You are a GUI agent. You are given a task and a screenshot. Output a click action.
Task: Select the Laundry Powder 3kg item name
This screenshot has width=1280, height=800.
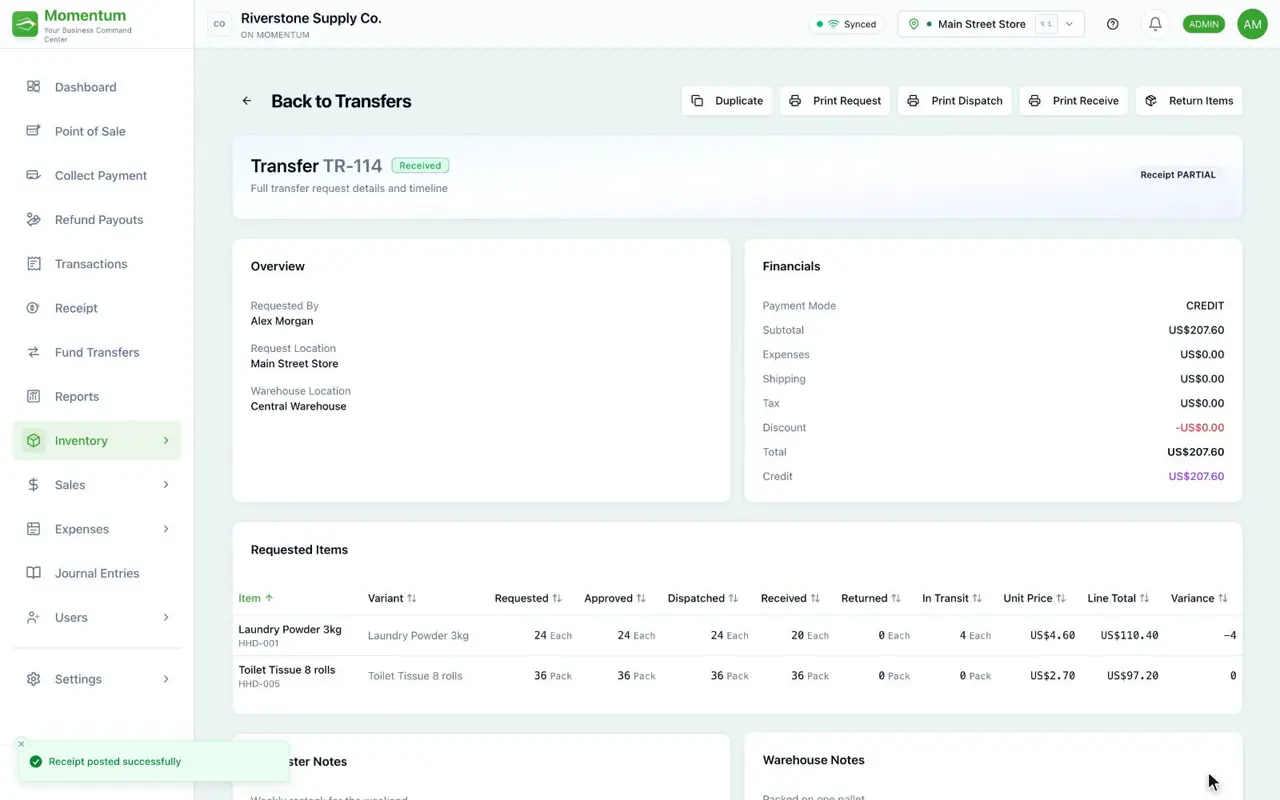coord(290,629)
